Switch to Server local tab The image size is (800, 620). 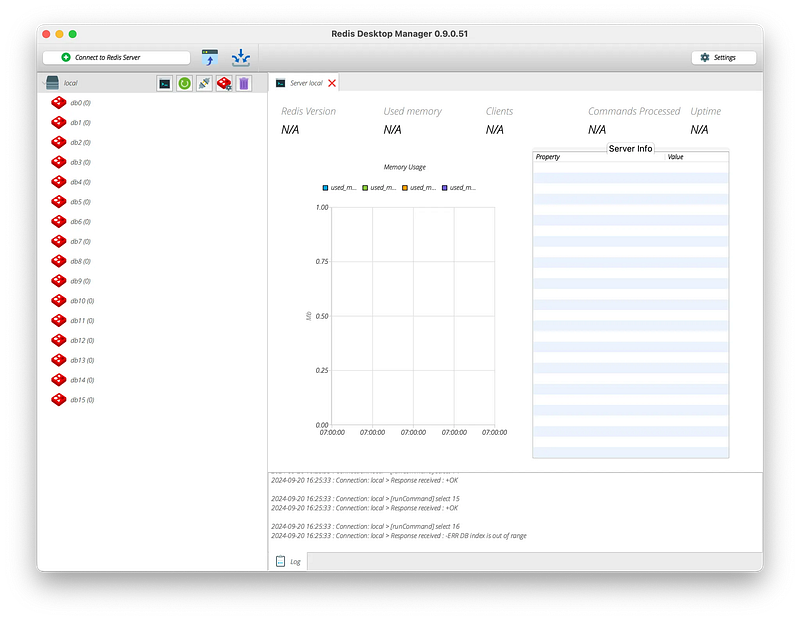point(306,83)
